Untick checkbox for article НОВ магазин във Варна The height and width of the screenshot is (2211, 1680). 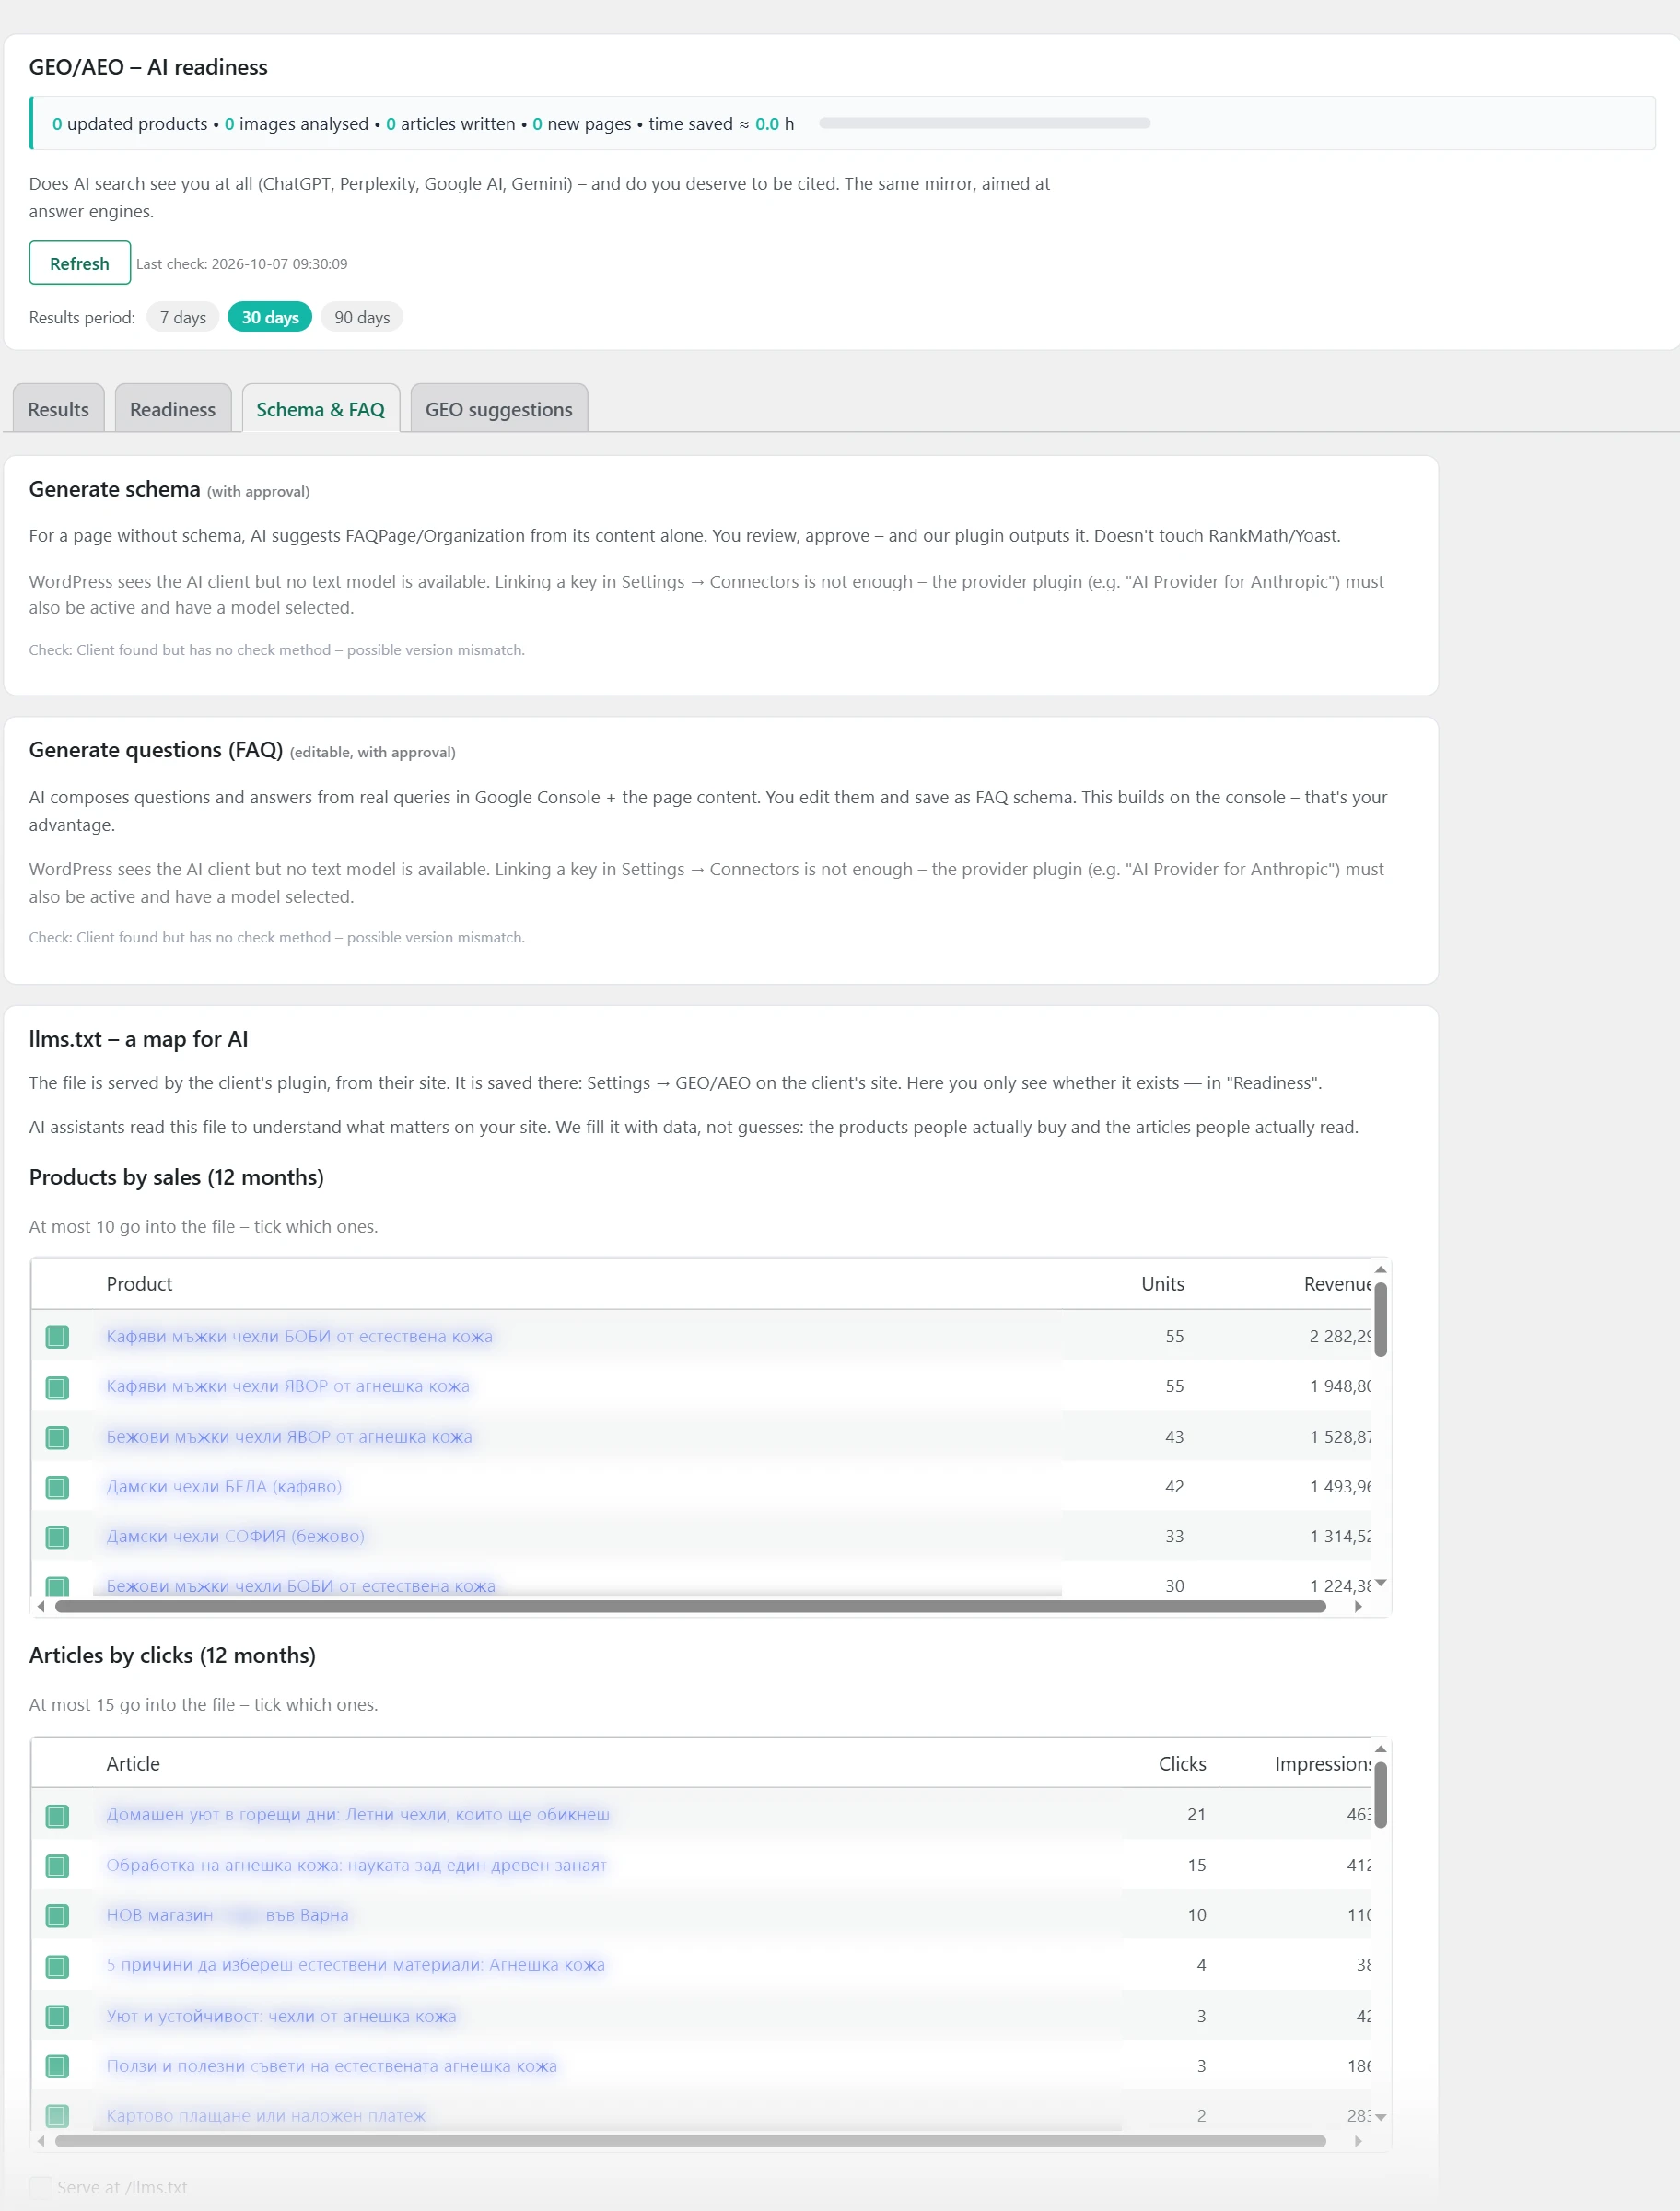click(57, 1916)
